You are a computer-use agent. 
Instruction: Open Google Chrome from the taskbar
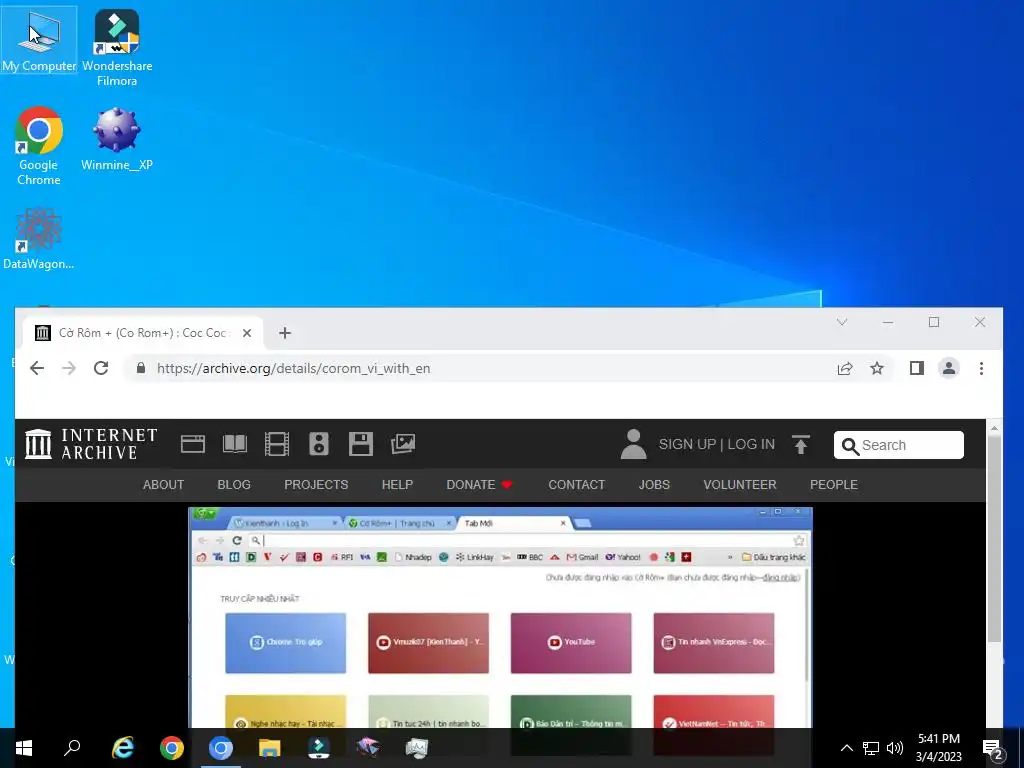(x=172, y=748)
